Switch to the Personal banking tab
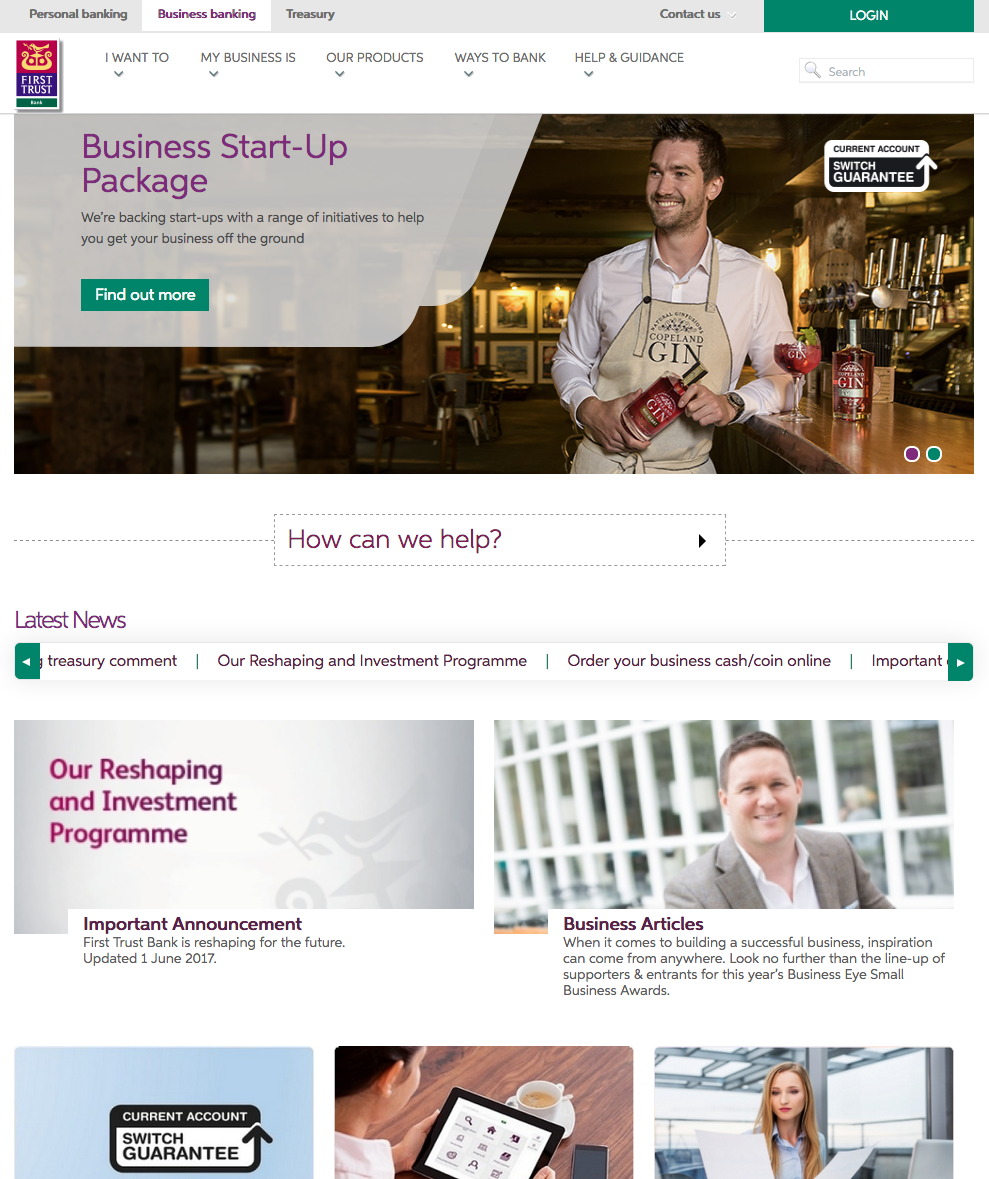Screen dimensions: 989x1179 78,14
